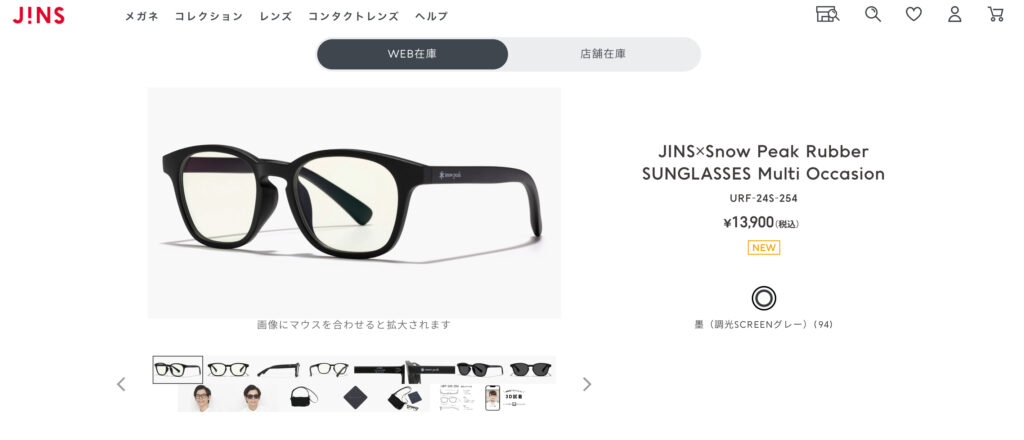Viewport: 1024px width, 440px height.
Task: Show next thumbnails with right chevron
Action: pos(586,384)
